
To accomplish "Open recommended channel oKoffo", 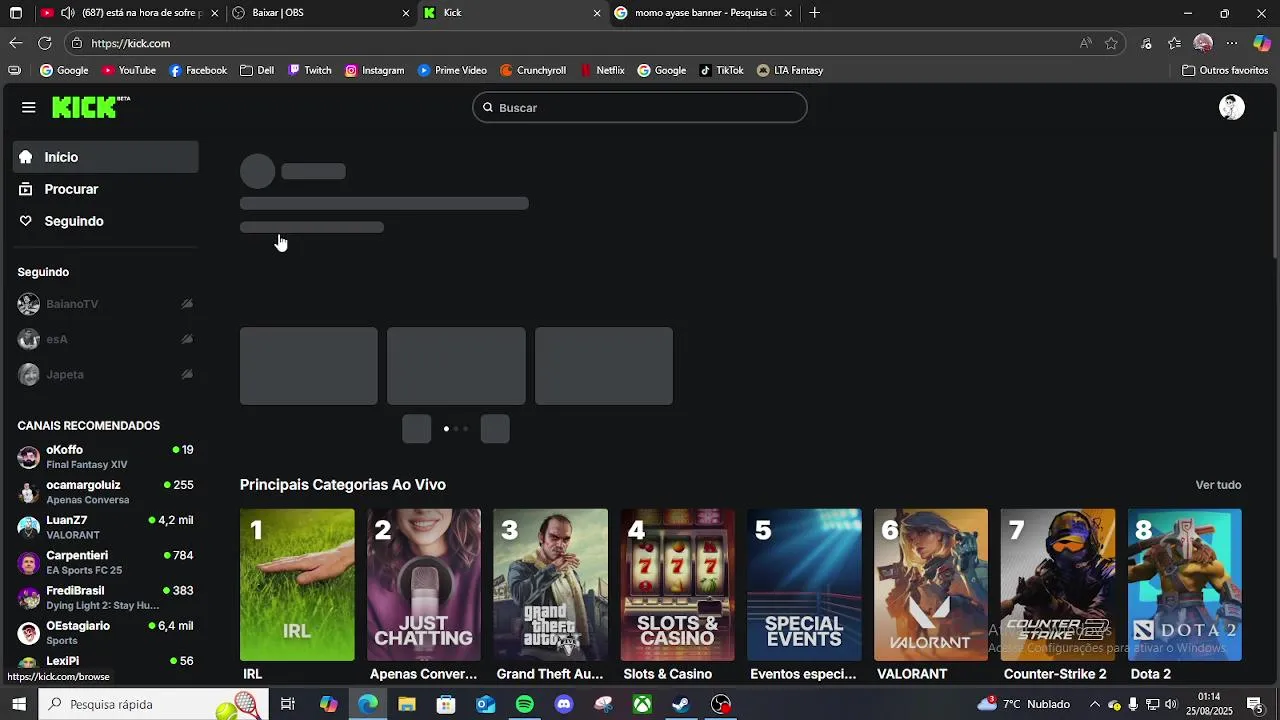I will click(x=106, y=457).
